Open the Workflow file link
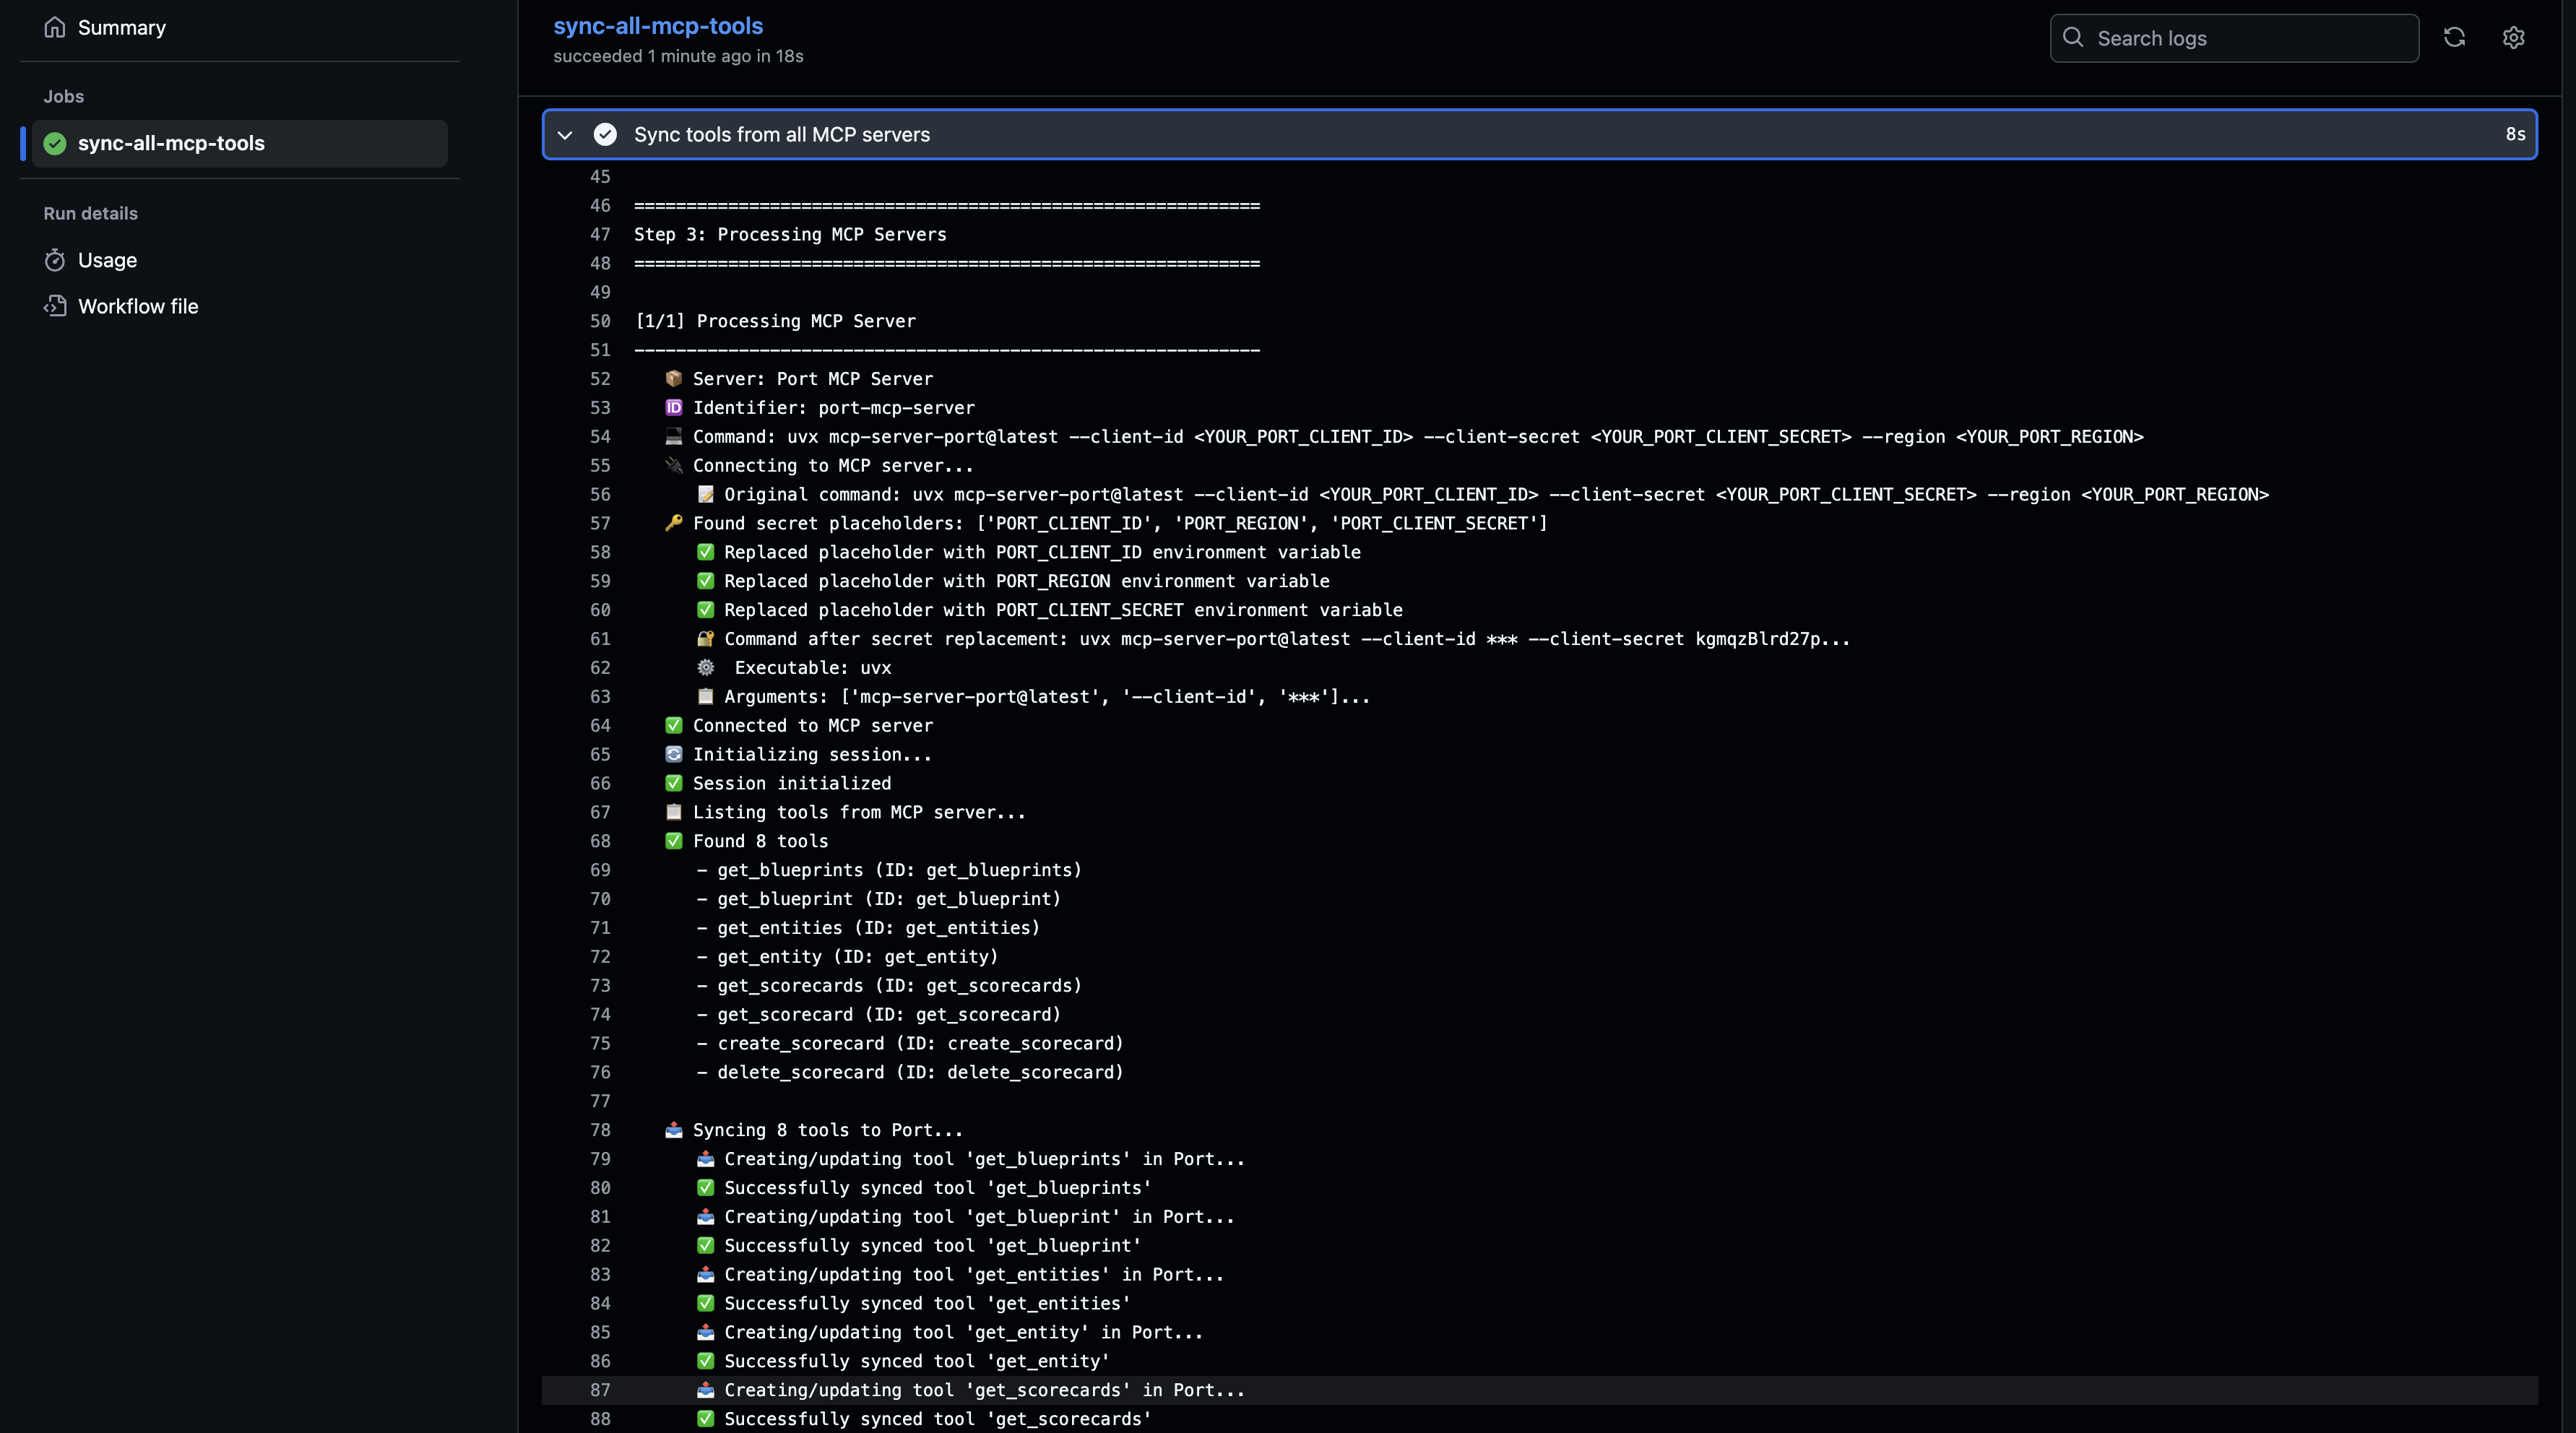The height and width of the screenshot is (1433, 2576). point(138,306)
